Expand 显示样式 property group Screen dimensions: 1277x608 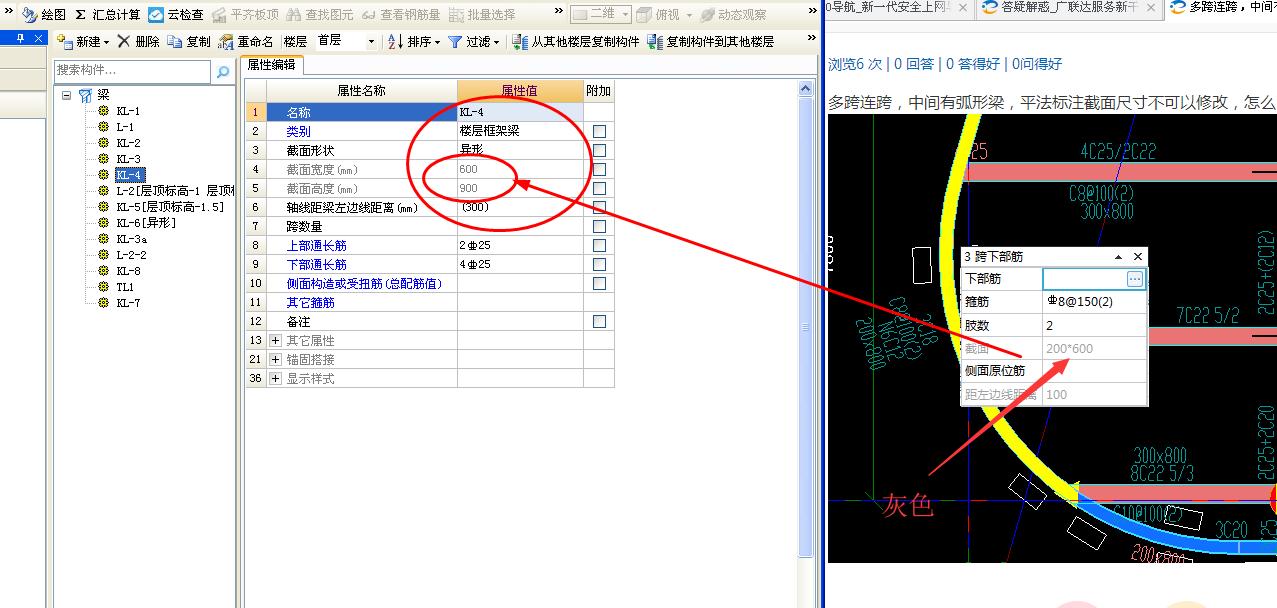point(276,378)
